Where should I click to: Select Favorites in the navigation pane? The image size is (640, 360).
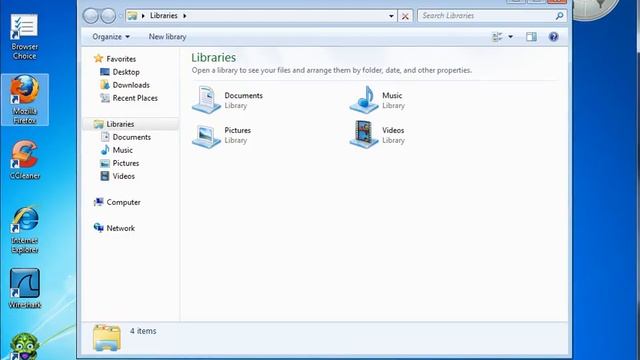121,59
